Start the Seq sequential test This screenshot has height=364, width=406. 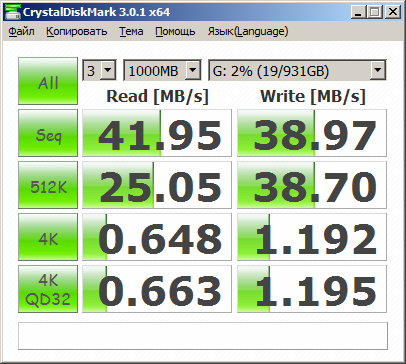pyautogui.click(x=48, y=133)
